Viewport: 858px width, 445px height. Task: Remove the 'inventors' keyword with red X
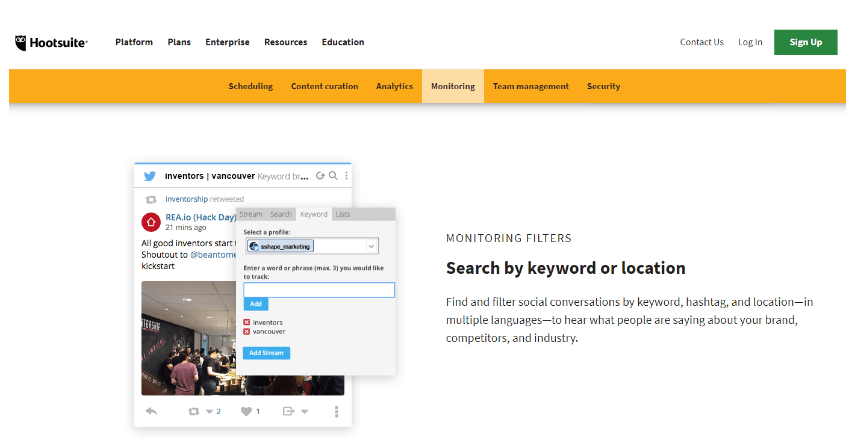click(x=247, y=322)
